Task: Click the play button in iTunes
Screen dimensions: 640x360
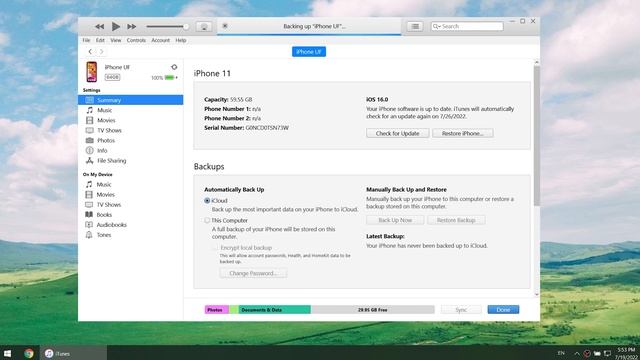Action: pyautogui.click(x=116, y=27)
